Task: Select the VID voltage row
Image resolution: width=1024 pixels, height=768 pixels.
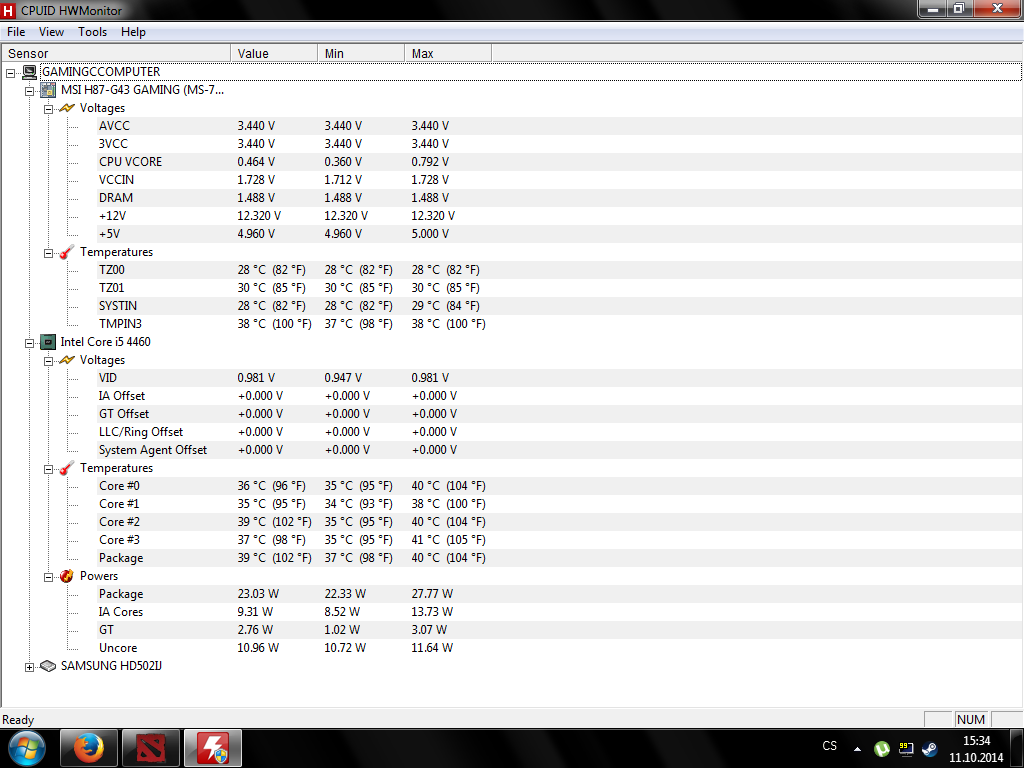Action: coord(560,378)
